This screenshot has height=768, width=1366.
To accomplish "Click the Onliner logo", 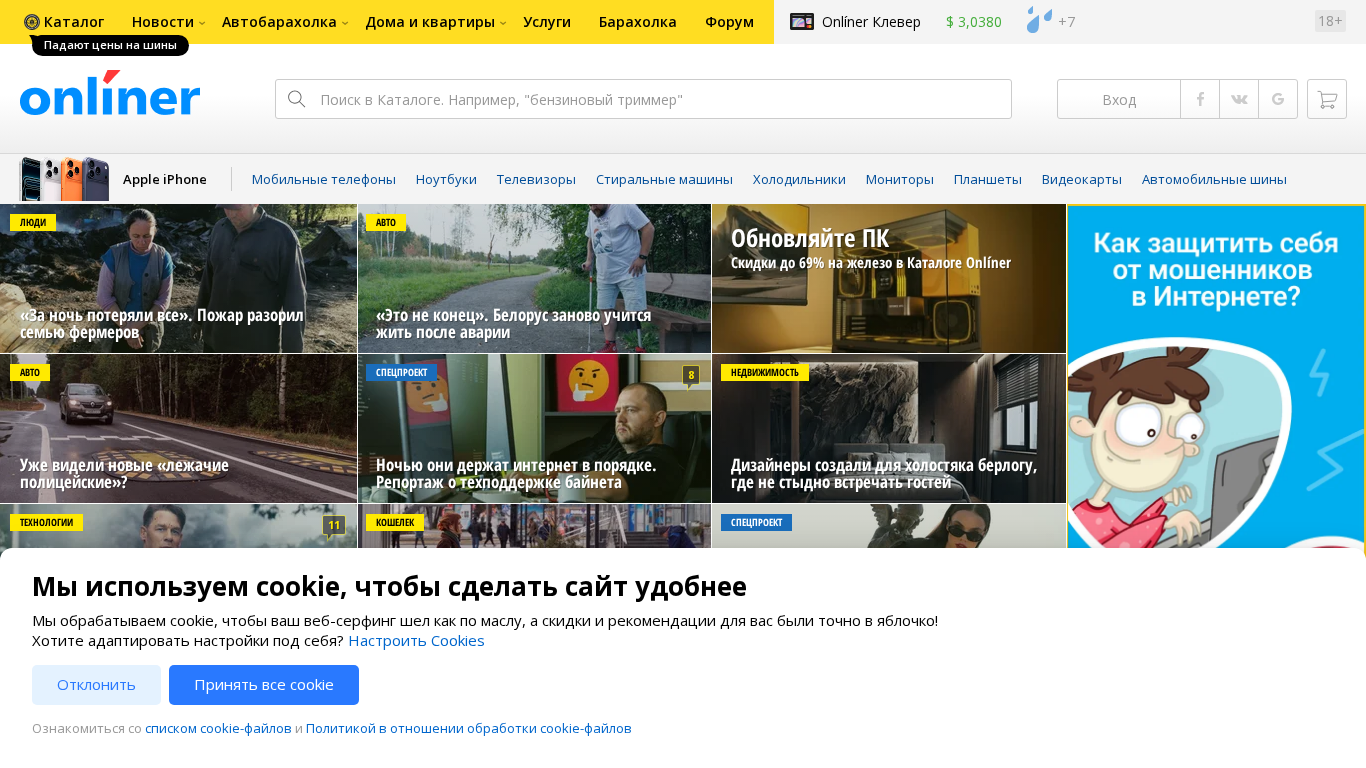I will (110, 94).
